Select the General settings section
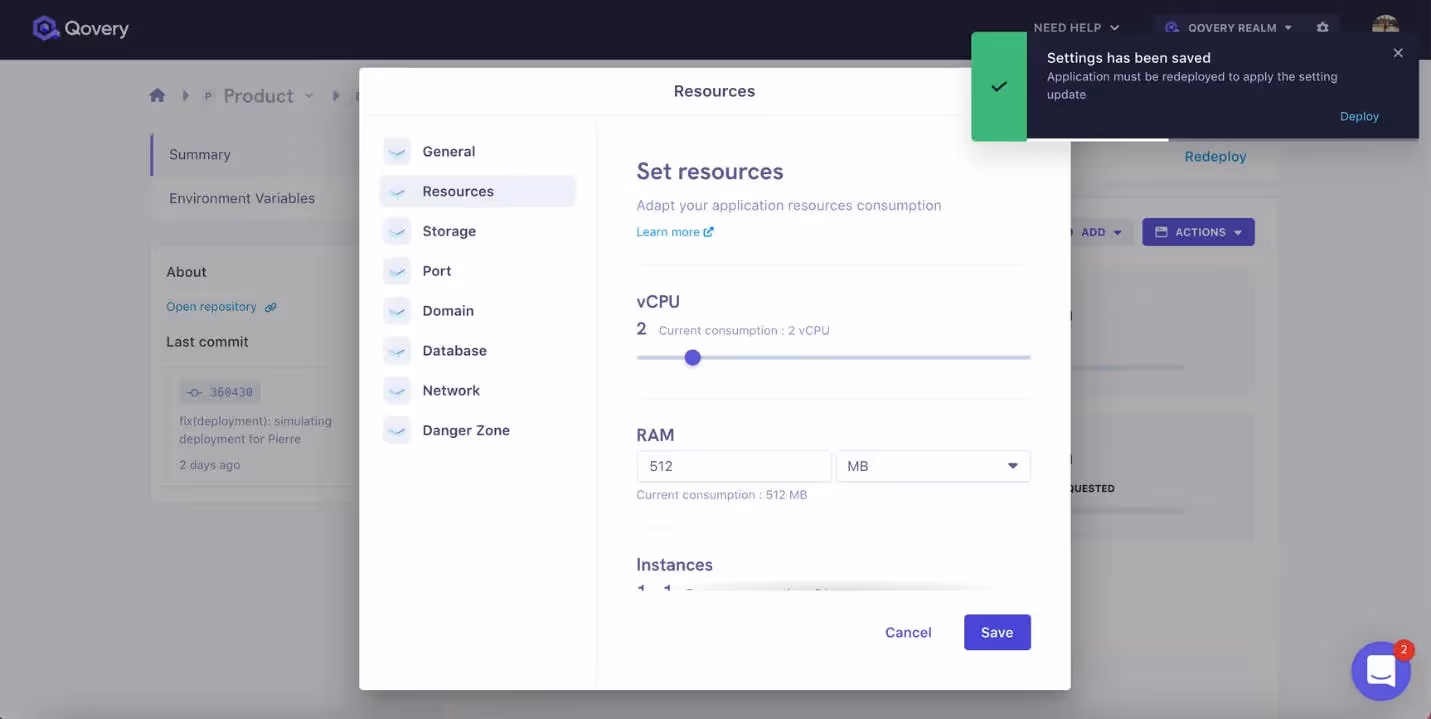Viewport: 1431px width, 719px height. coord(478,152)
